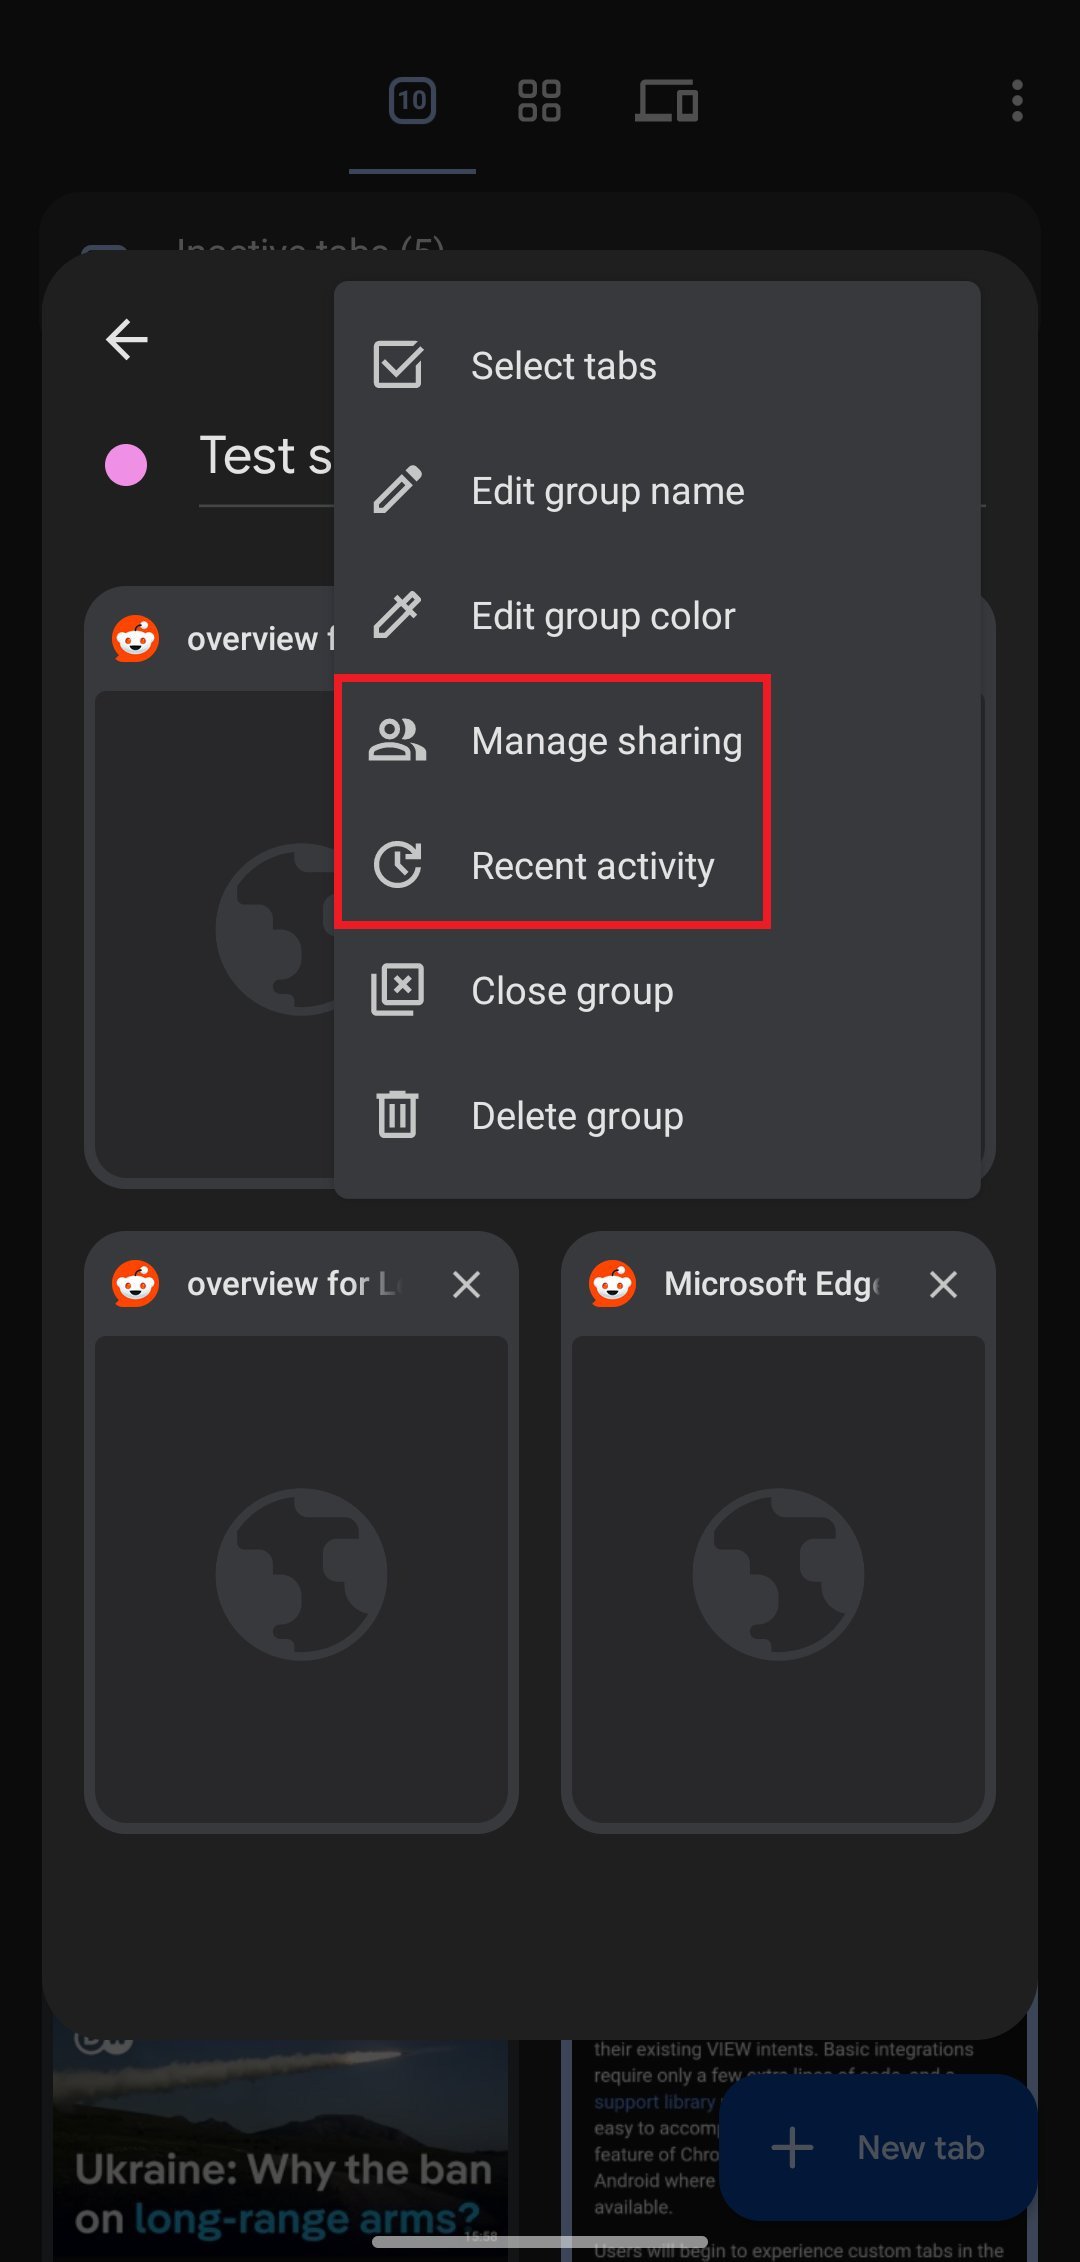Close the Microsoft Edge tab
Screen dimensions: 1080x2262
(943, 1284)
